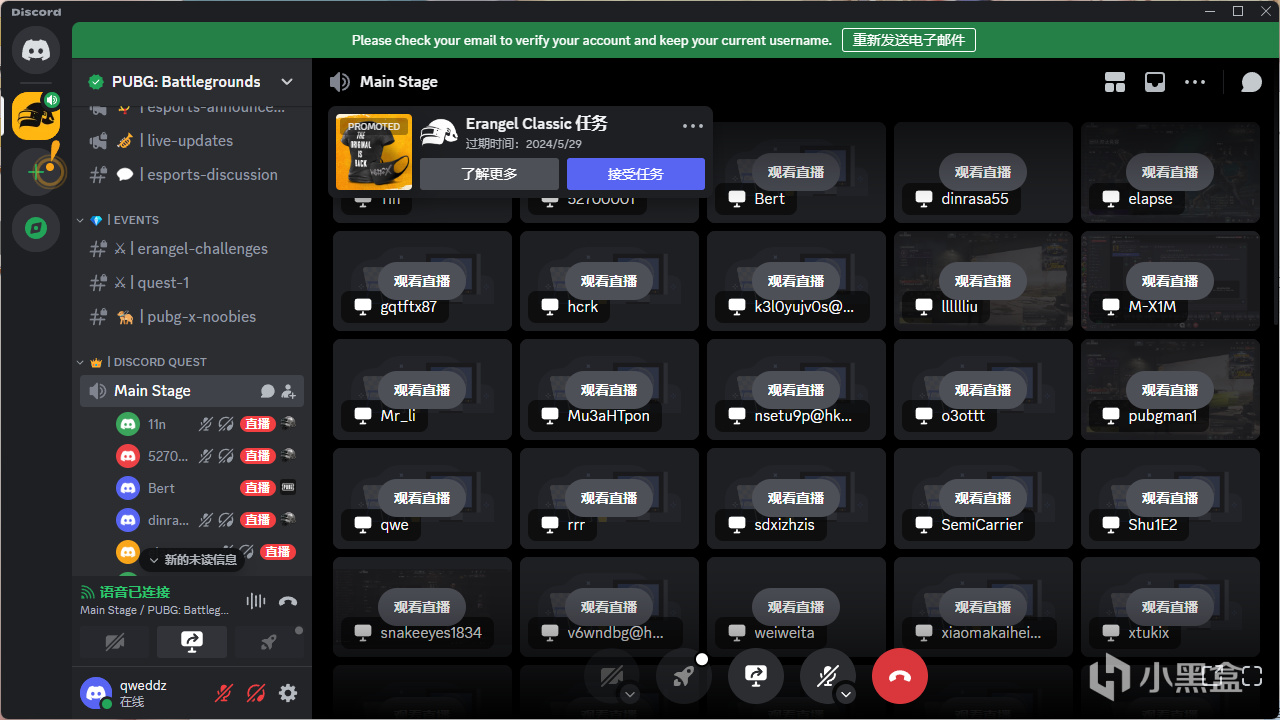
Task: Click the red hang up call button
Action: tap(900, 676)
